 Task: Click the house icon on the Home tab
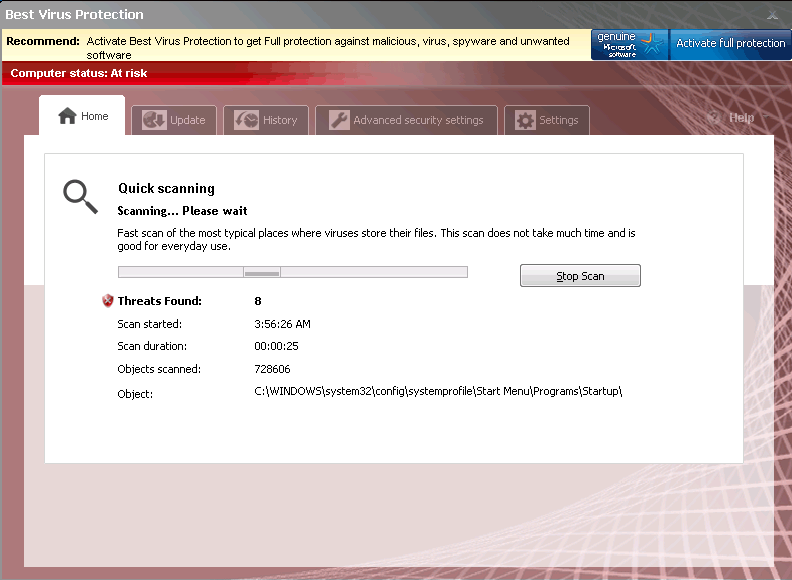[x=67, y=116]
